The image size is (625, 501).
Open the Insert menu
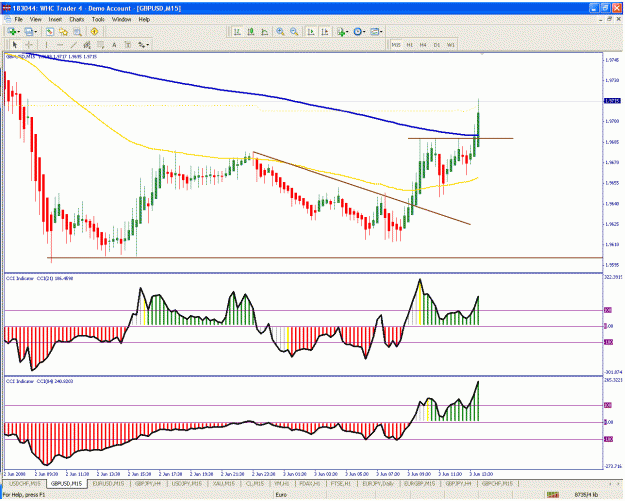point(55,19)
